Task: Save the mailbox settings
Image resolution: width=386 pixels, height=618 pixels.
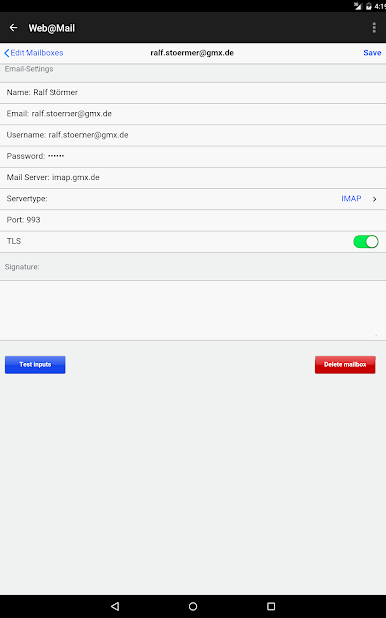Action: (x=372, y=53)
